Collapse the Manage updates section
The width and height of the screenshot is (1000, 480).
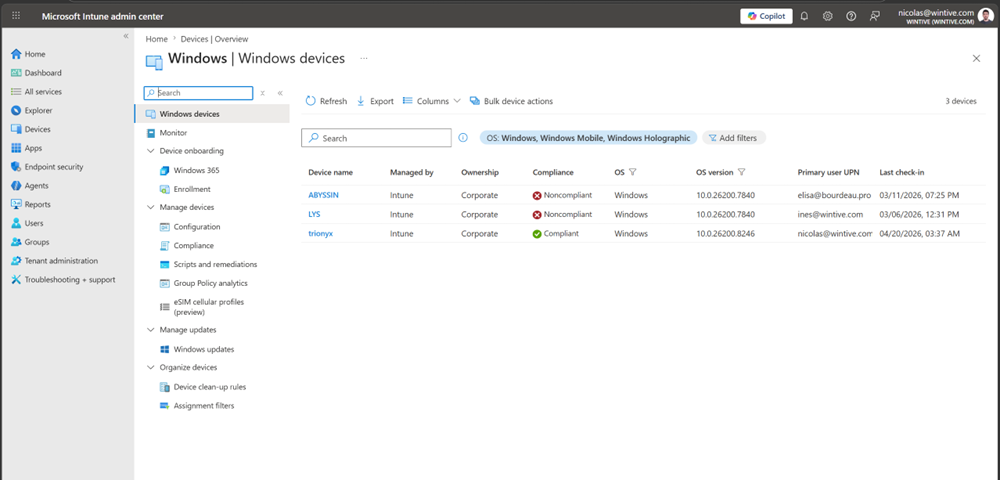point(151,330)
